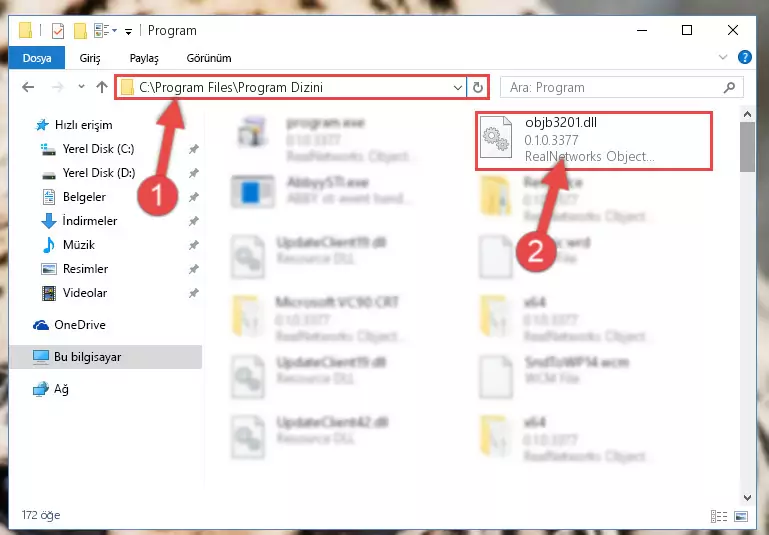
Task: Switch to the Görünüm ribbon tab
Action: click(209, 58)
